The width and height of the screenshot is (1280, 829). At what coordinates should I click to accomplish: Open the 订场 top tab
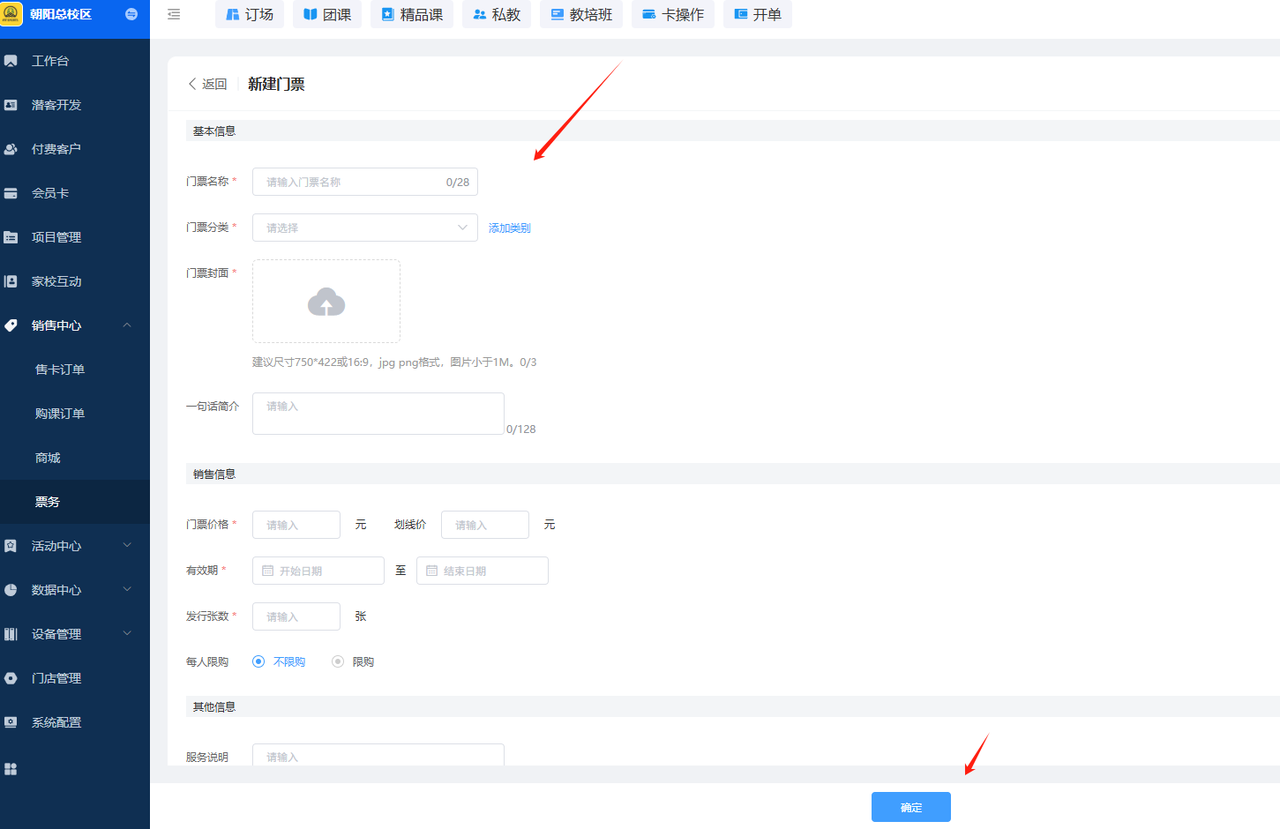coord(249,15)
